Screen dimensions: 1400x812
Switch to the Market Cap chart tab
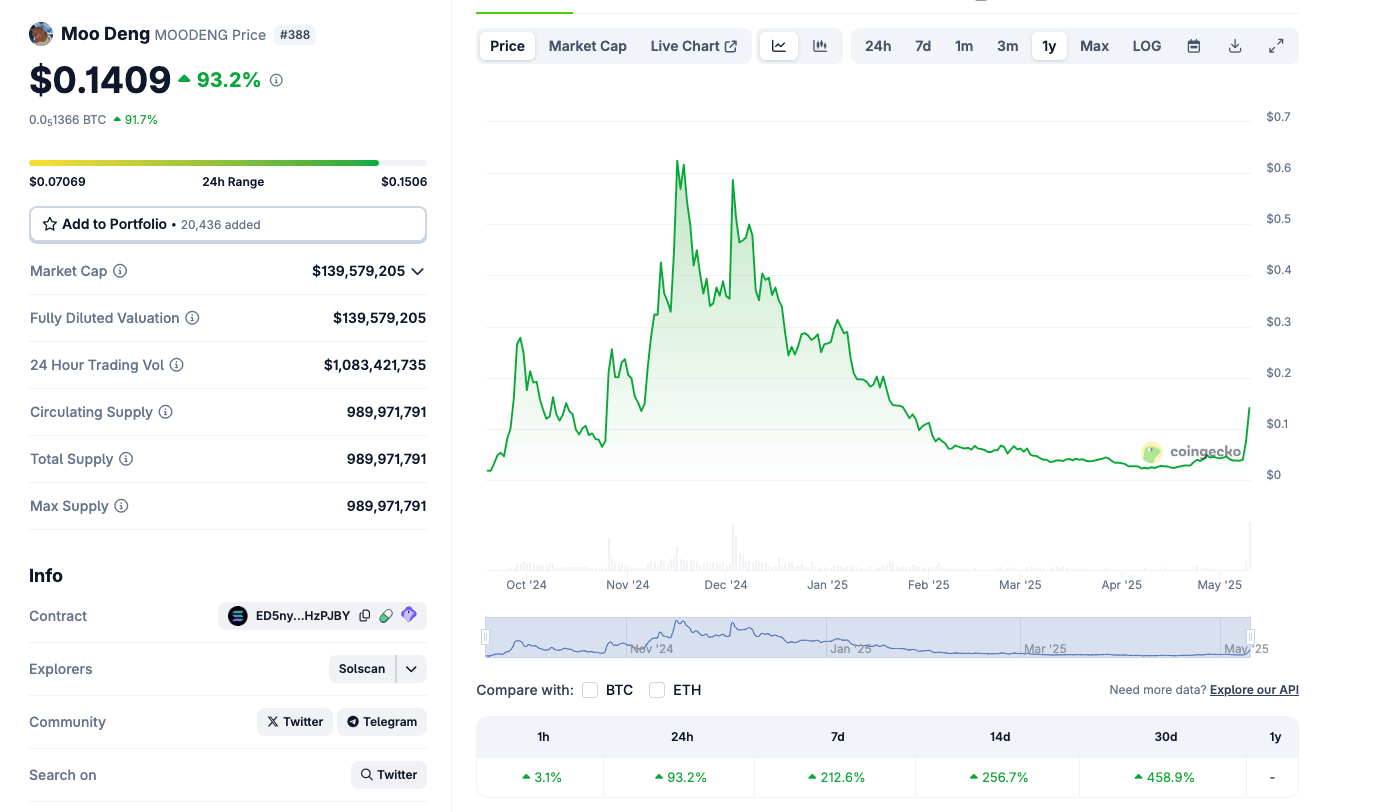click(x=587, y=45)
